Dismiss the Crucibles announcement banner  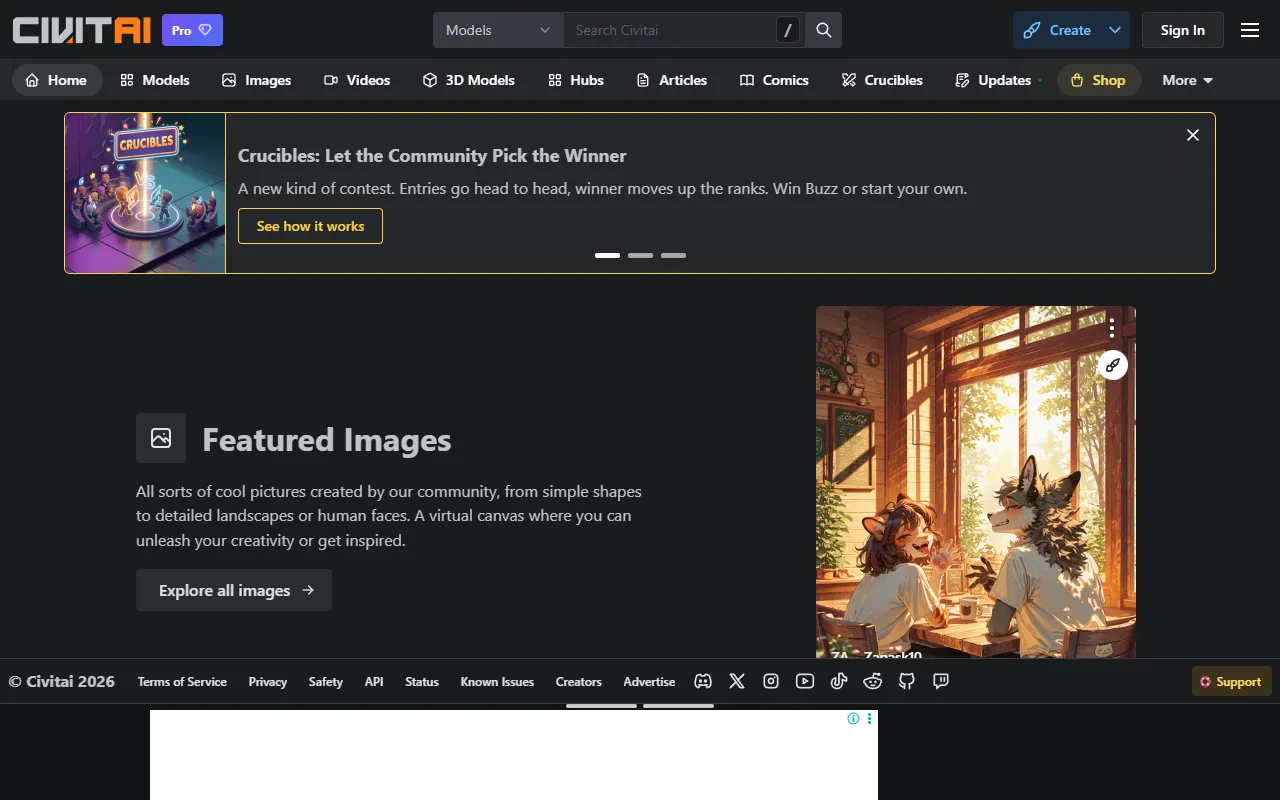point(1192,135)
